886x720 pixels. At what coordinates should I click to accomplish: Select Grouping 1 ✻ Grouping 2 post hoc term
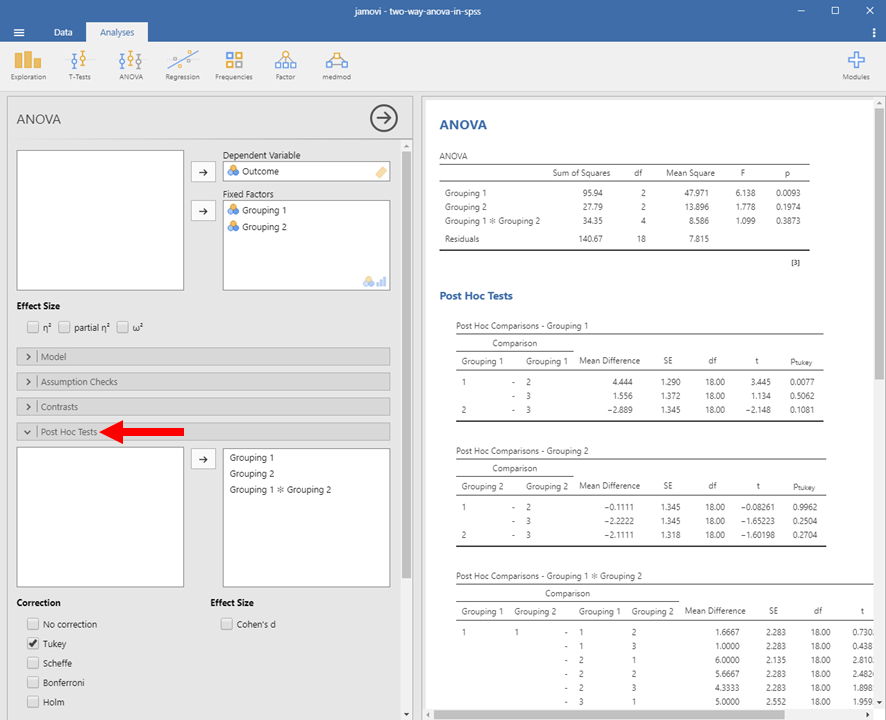click(x=280, y=490)
